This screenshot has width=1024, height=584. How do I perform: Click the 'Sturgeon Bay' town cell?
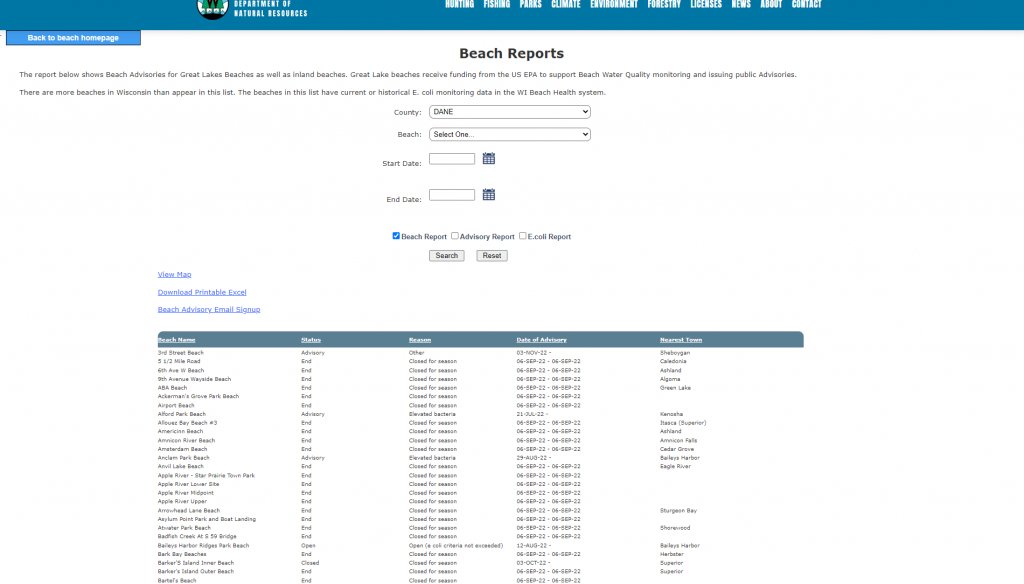tap(678, 511)
